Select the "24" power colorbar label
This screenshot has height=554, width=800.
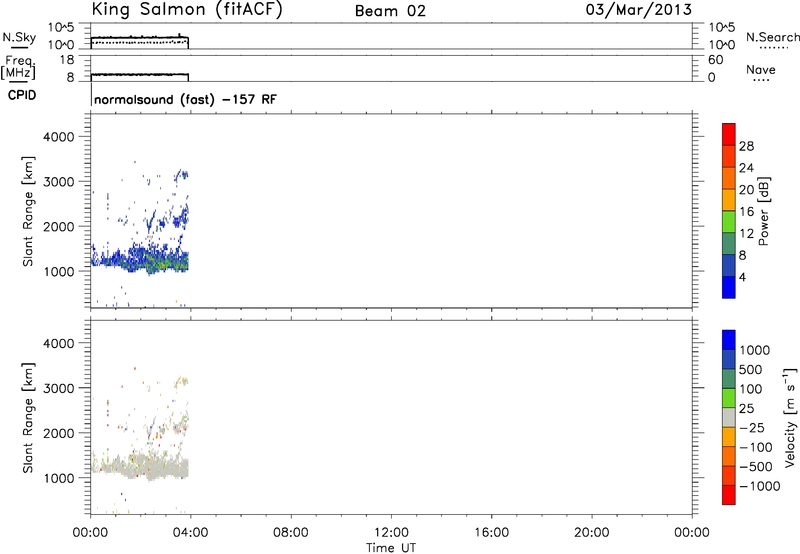click(746, 168)
